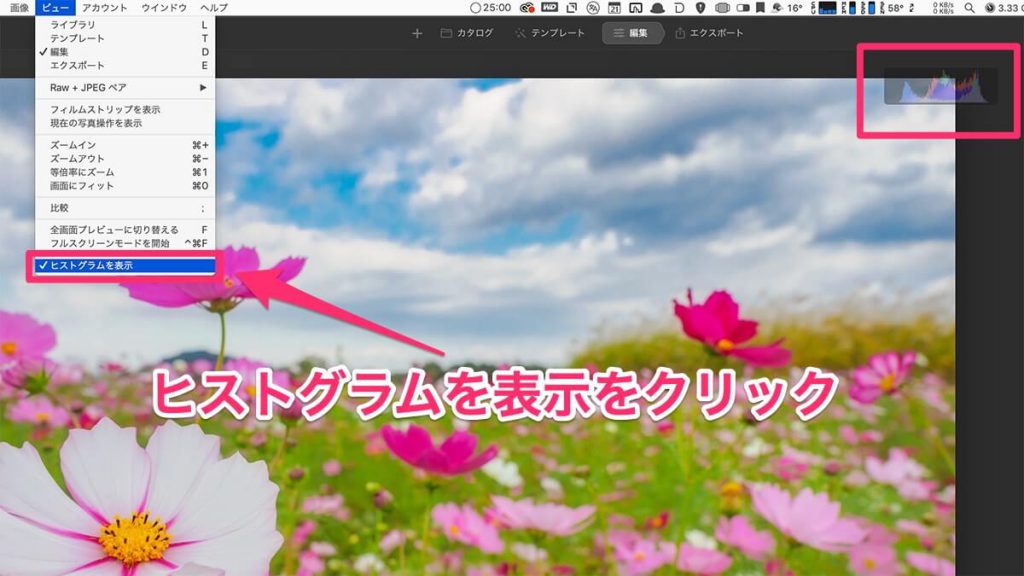Click the AirPlay display icon in menu bar
This screenshot has height=576, width=1024.
click(x=635, y=8)
